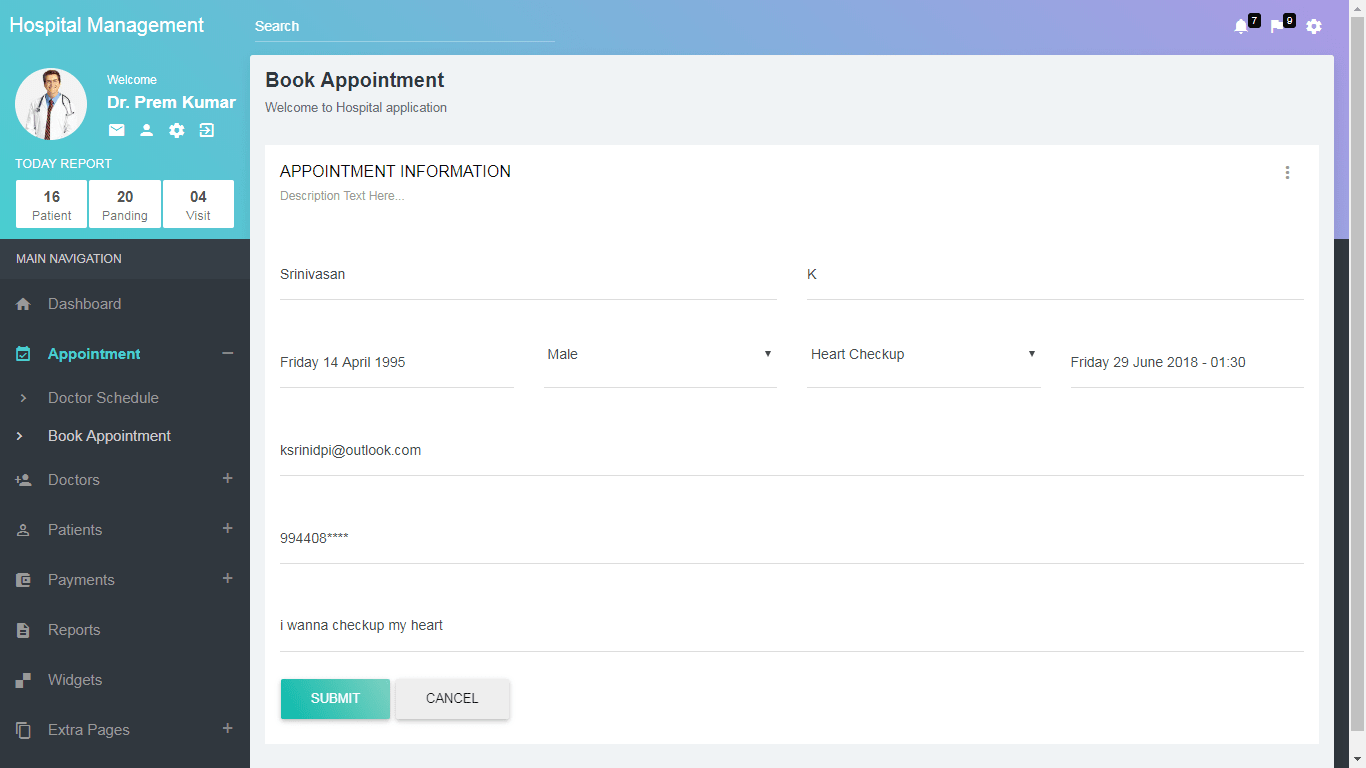Click the last name field K
Image resolution: width=1366 pixels, height=768 pixels.
(1055, 274)
